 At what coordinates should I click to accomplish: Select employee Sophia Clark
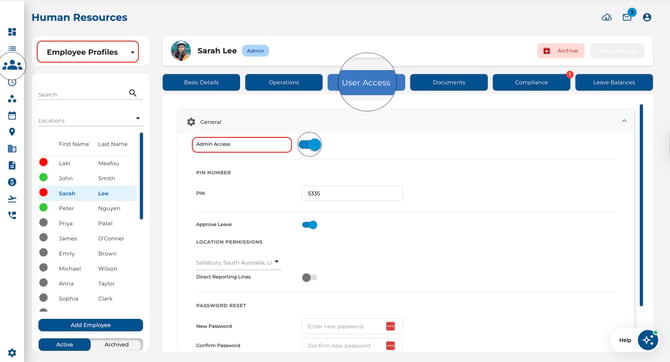pyautogui.click(x=88, y=298)
